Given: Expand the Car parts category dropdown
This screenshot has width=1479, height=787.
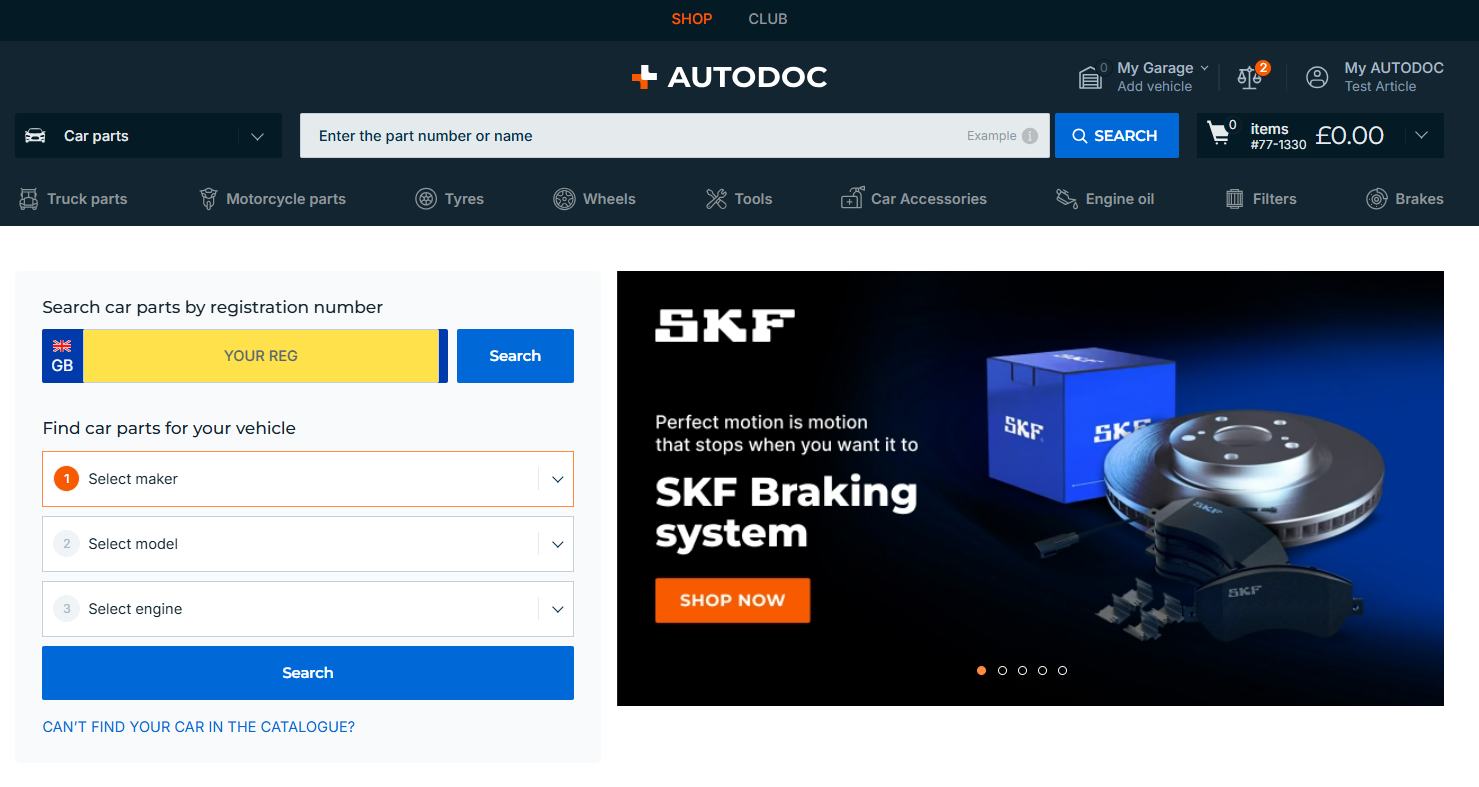Looking at the screenshot, I should (x=257, y=136).
